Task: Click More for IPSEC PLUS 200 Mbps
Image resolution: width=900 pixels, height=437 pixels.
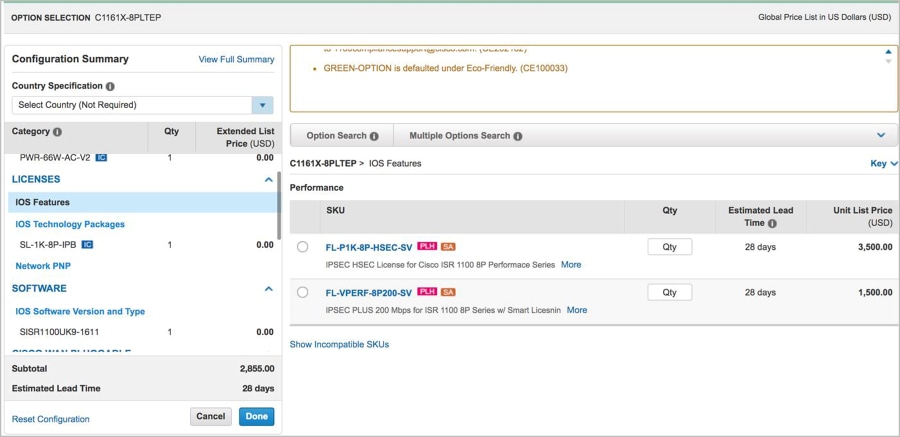Action: [x=577, y=310]
